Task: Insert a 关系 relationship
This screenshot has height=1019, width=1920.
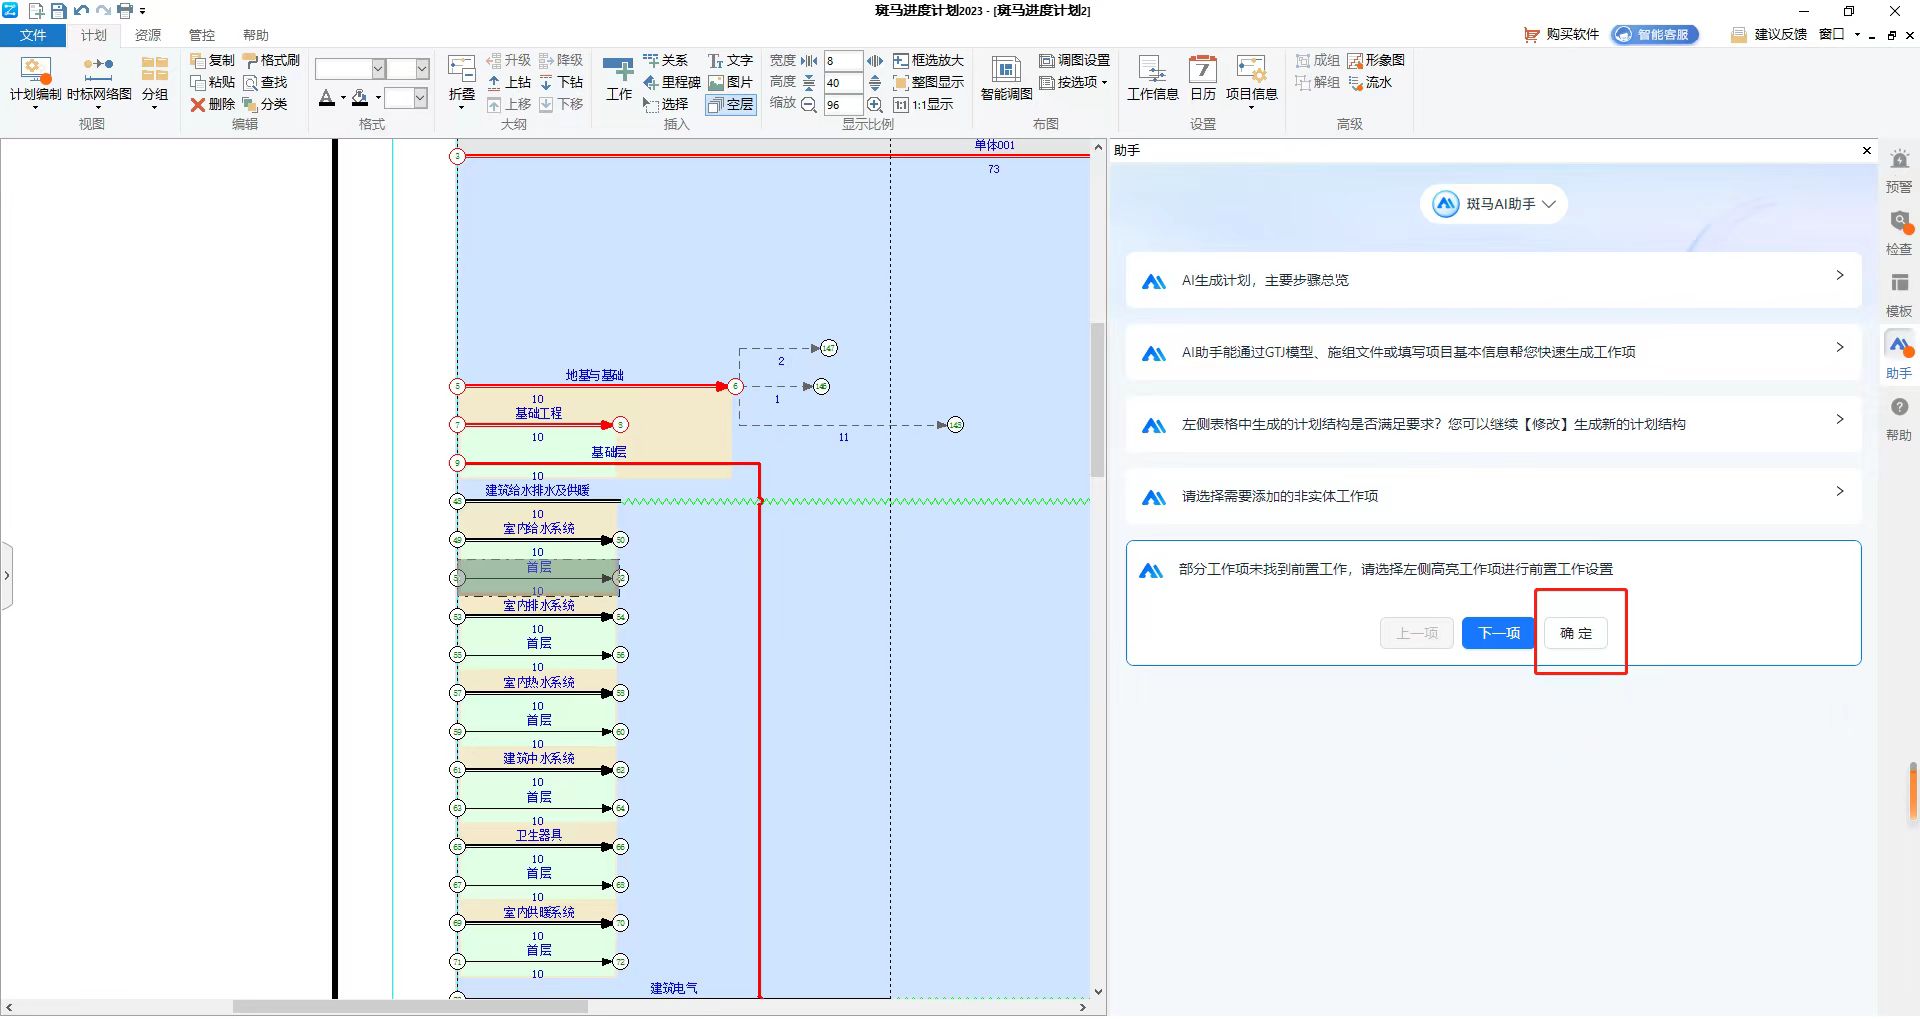Action: click(x=665, y=60)
